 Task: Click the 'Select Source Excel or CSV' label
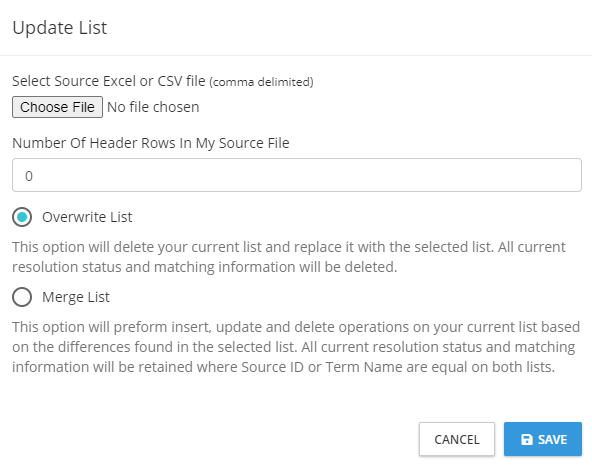click(x=109, y=81)
